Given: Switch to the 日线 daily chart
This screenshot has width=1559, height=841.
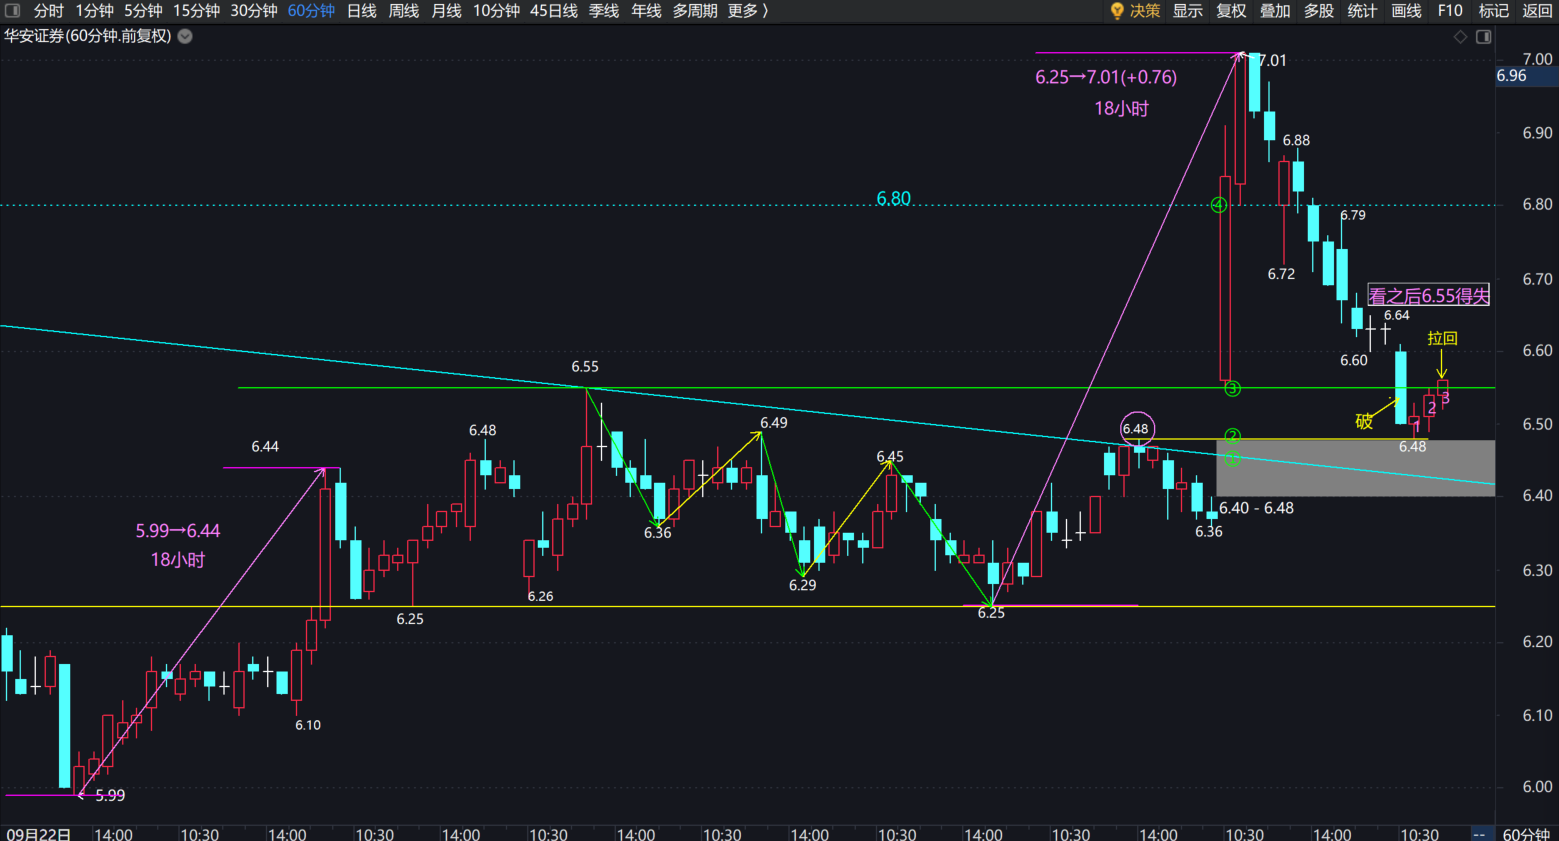Looking at the screenshot, I should pos(361,11).
